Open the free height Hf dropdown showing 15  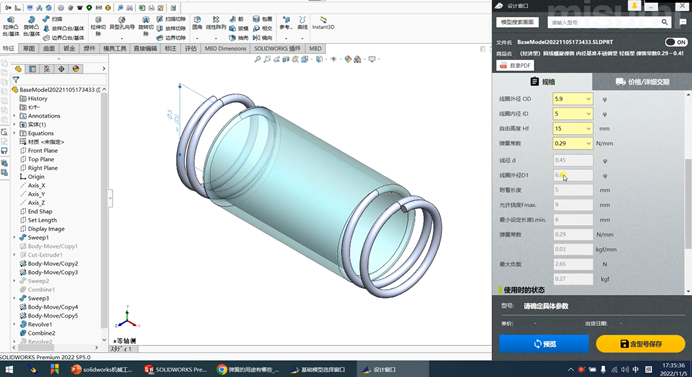pyautogui.click(x=572, y=128)
